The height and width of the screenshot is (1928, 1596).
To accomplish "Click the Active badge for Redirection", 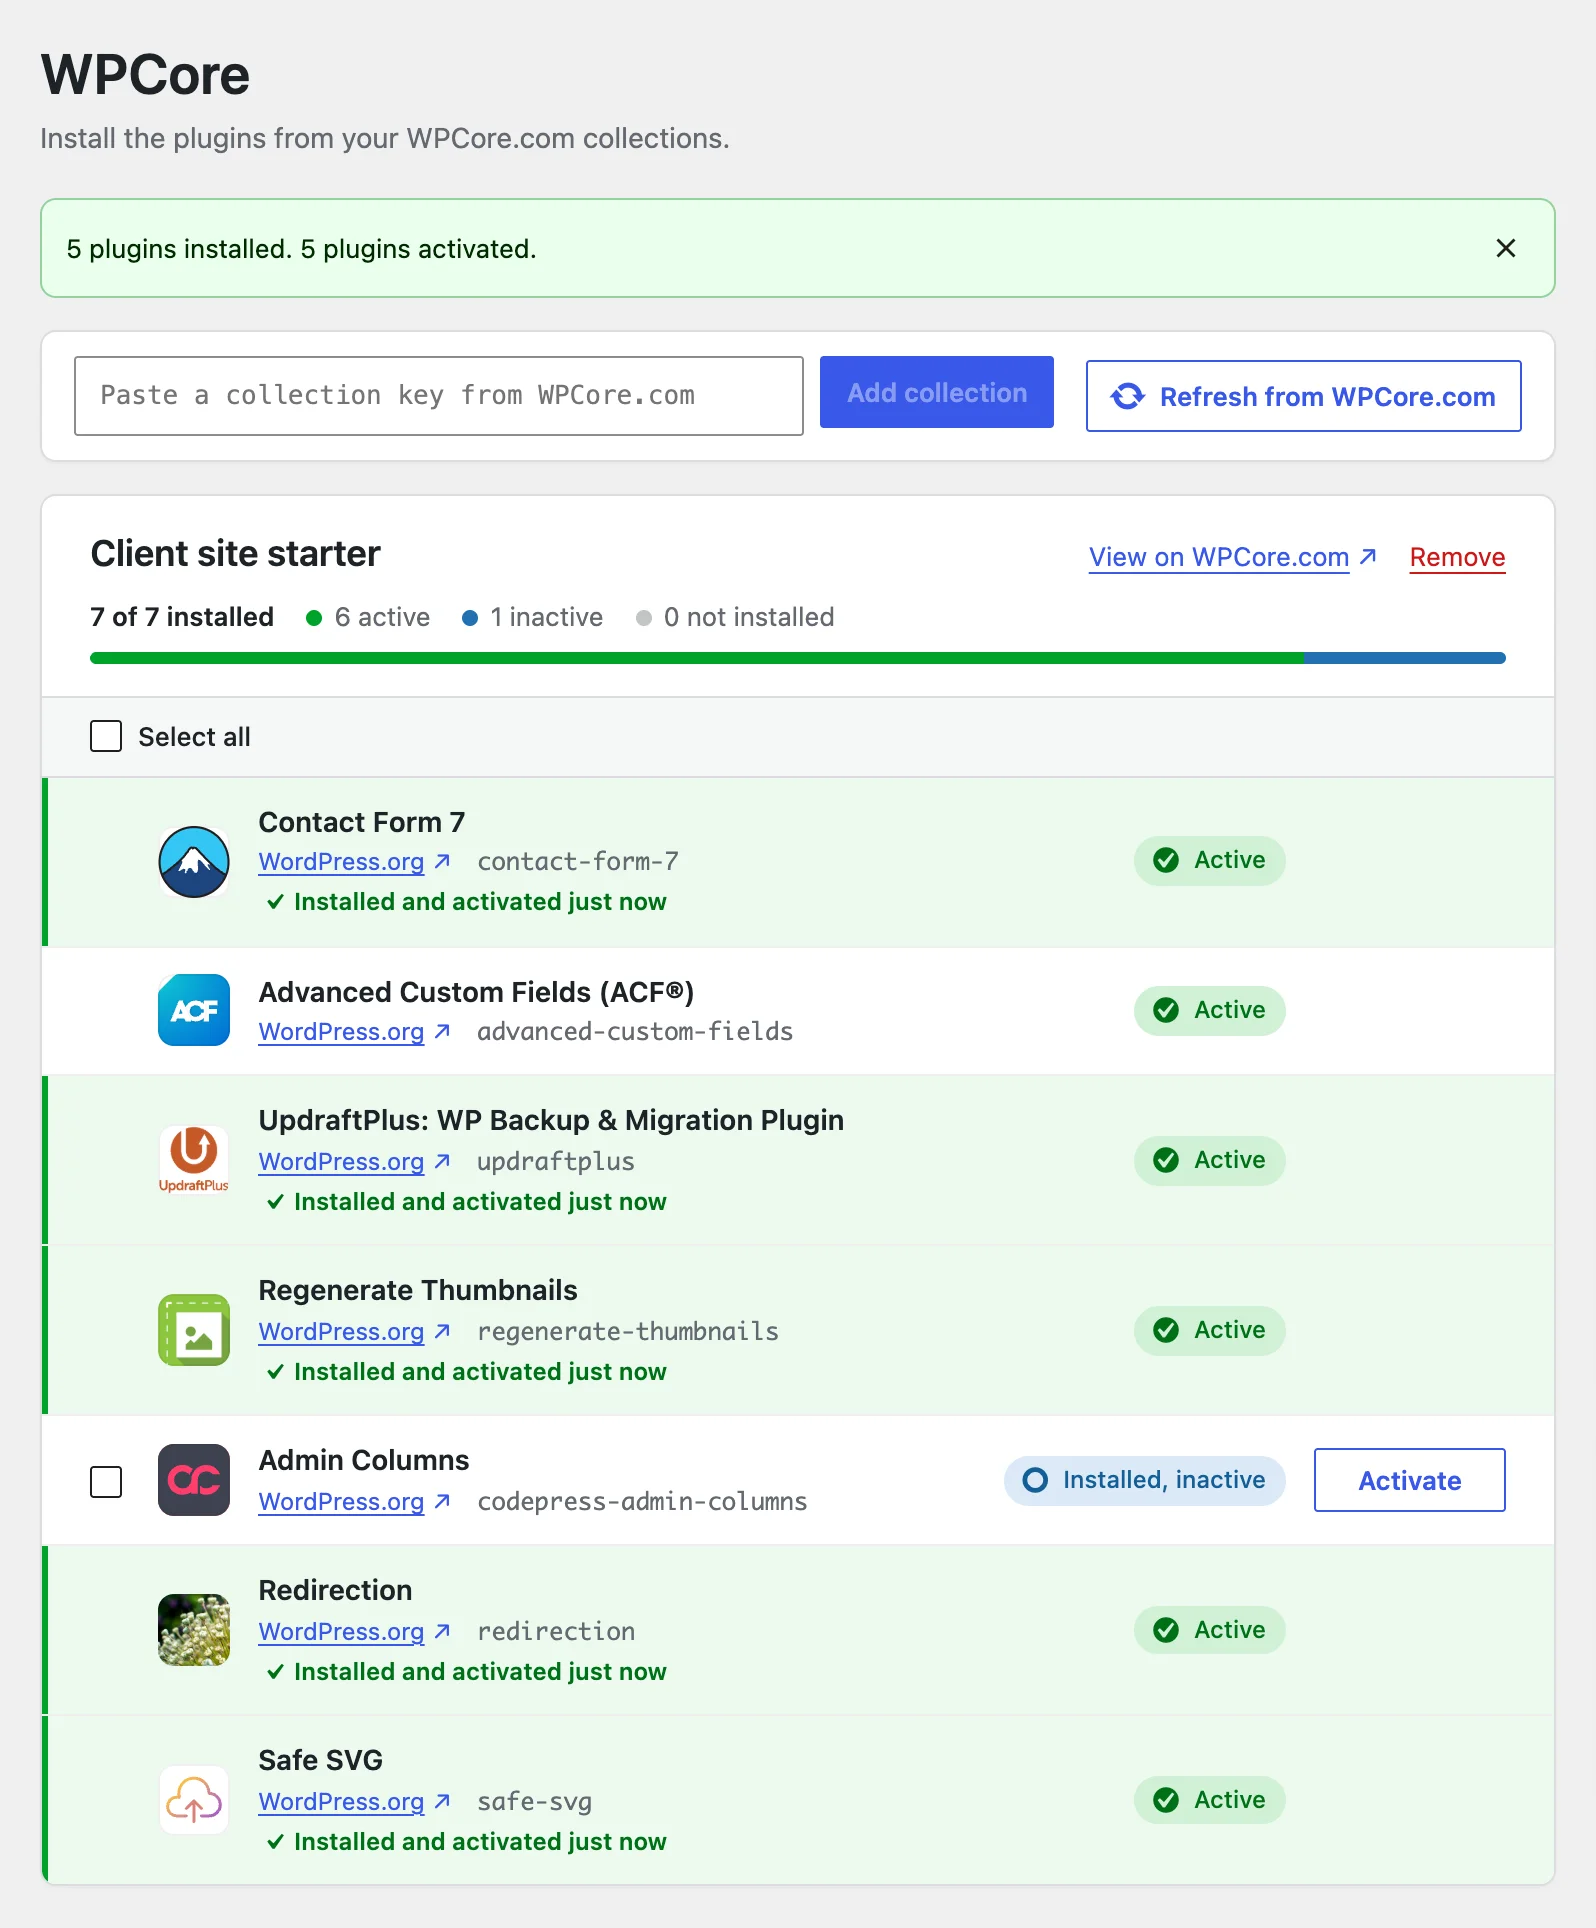I will (x=1210, y=1630).
